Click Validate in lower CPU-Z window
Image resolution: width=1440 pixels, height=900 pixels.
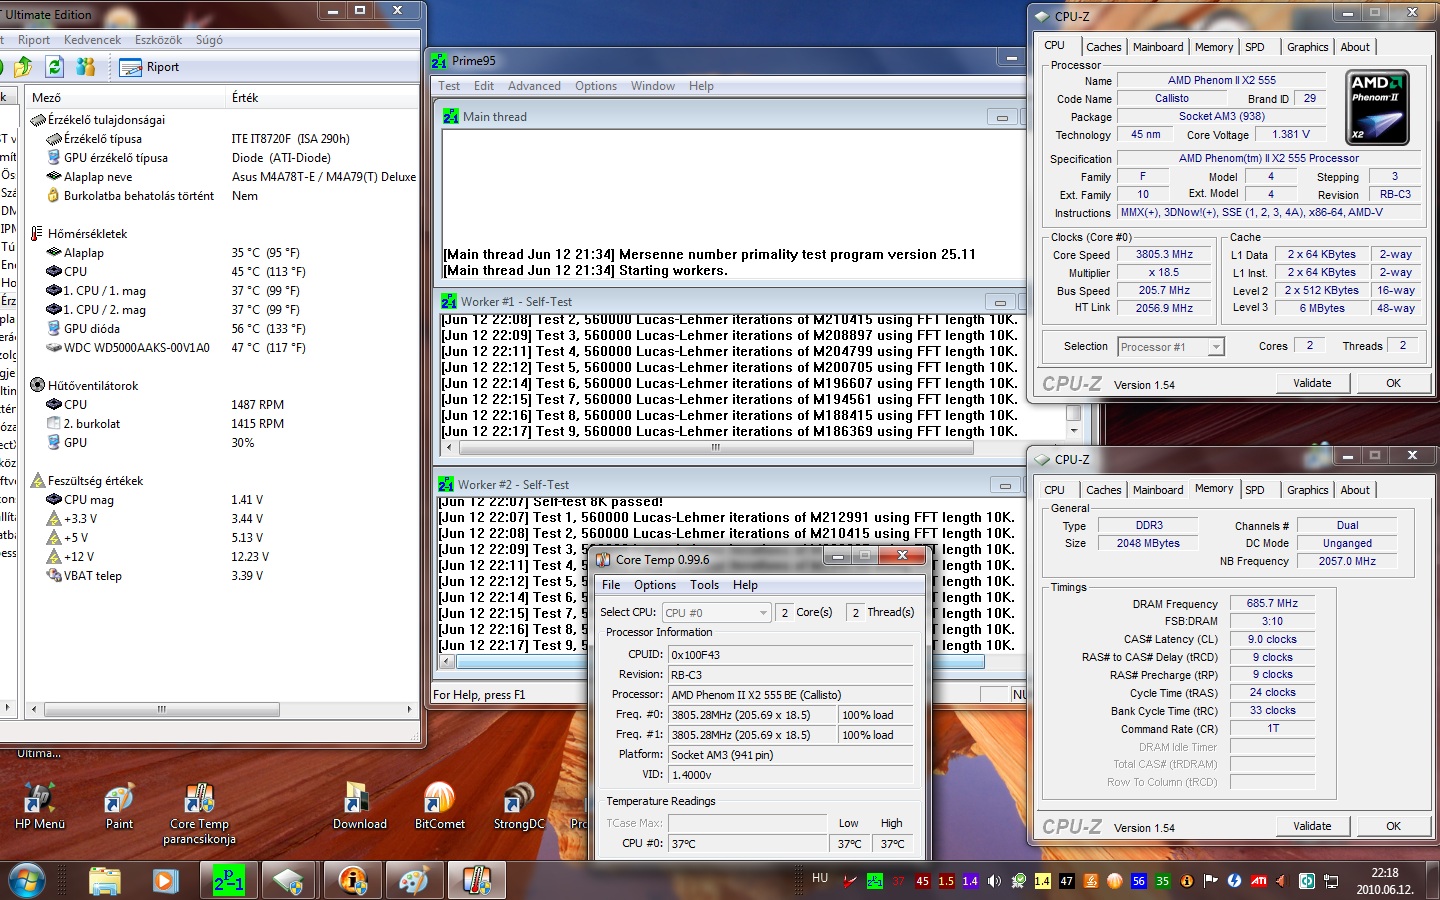[x=1312, y=826]
